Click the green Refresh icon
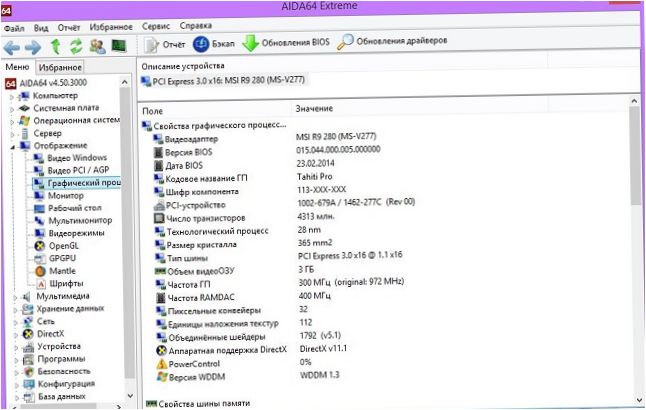646x410 pixels. click(76, 47)
